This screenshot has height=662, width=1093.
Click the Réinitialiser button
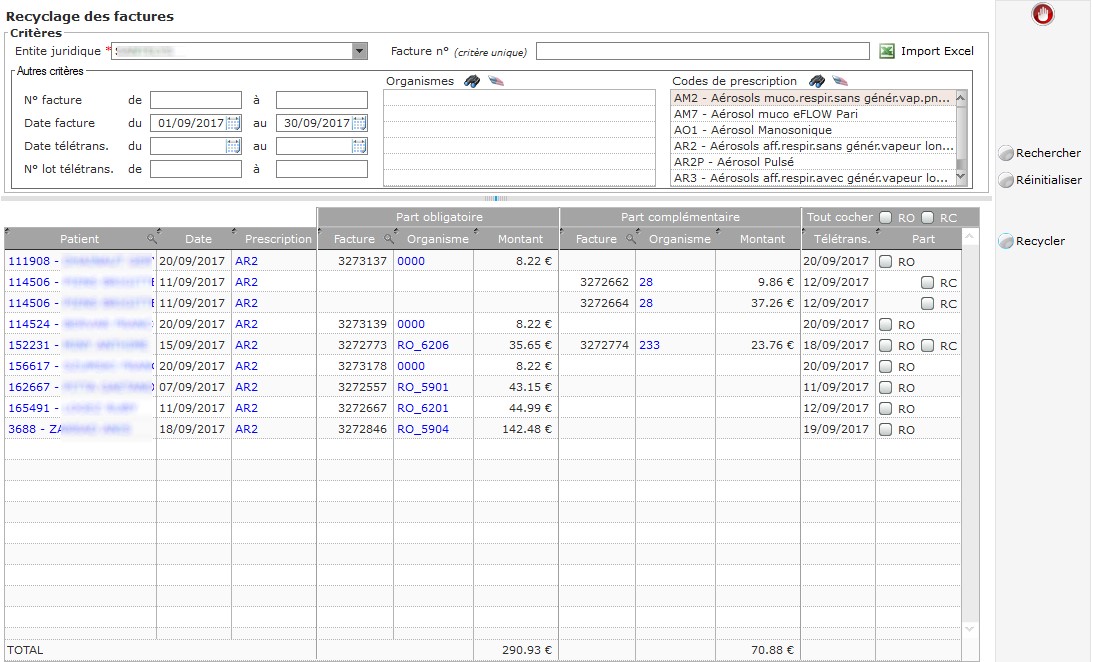[1040, 180]
